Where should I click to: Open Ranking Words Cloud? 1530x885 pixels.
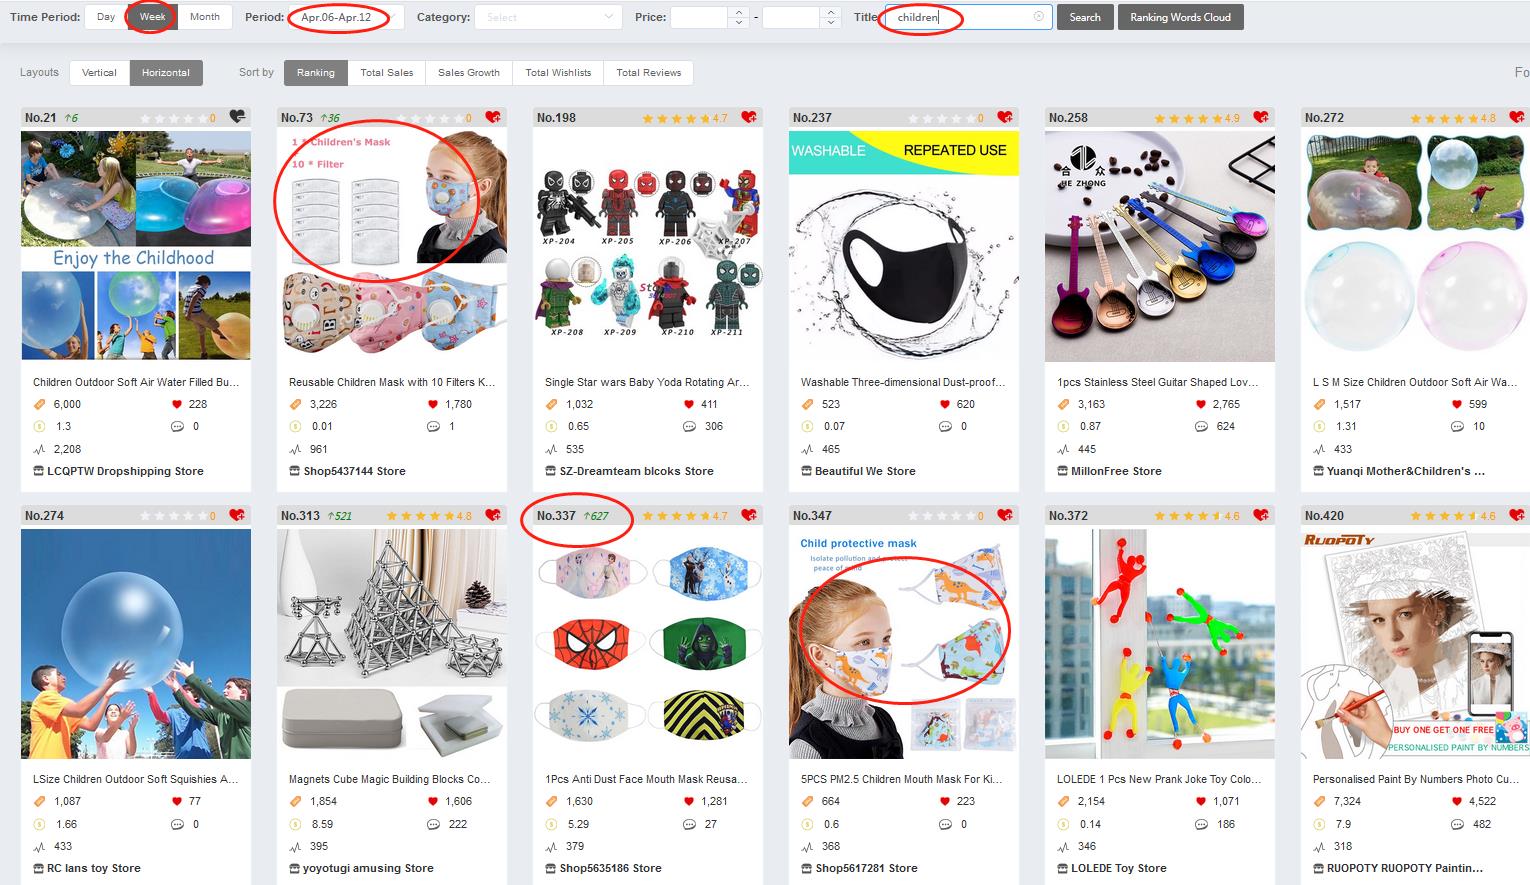1181,17
